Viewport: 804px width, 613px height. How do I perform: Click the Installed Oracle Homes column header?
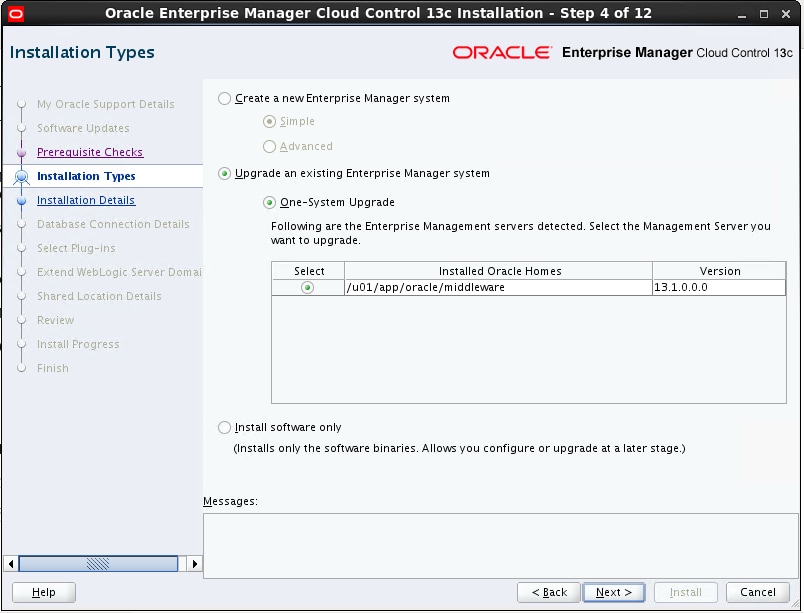(x=499, y=271)
